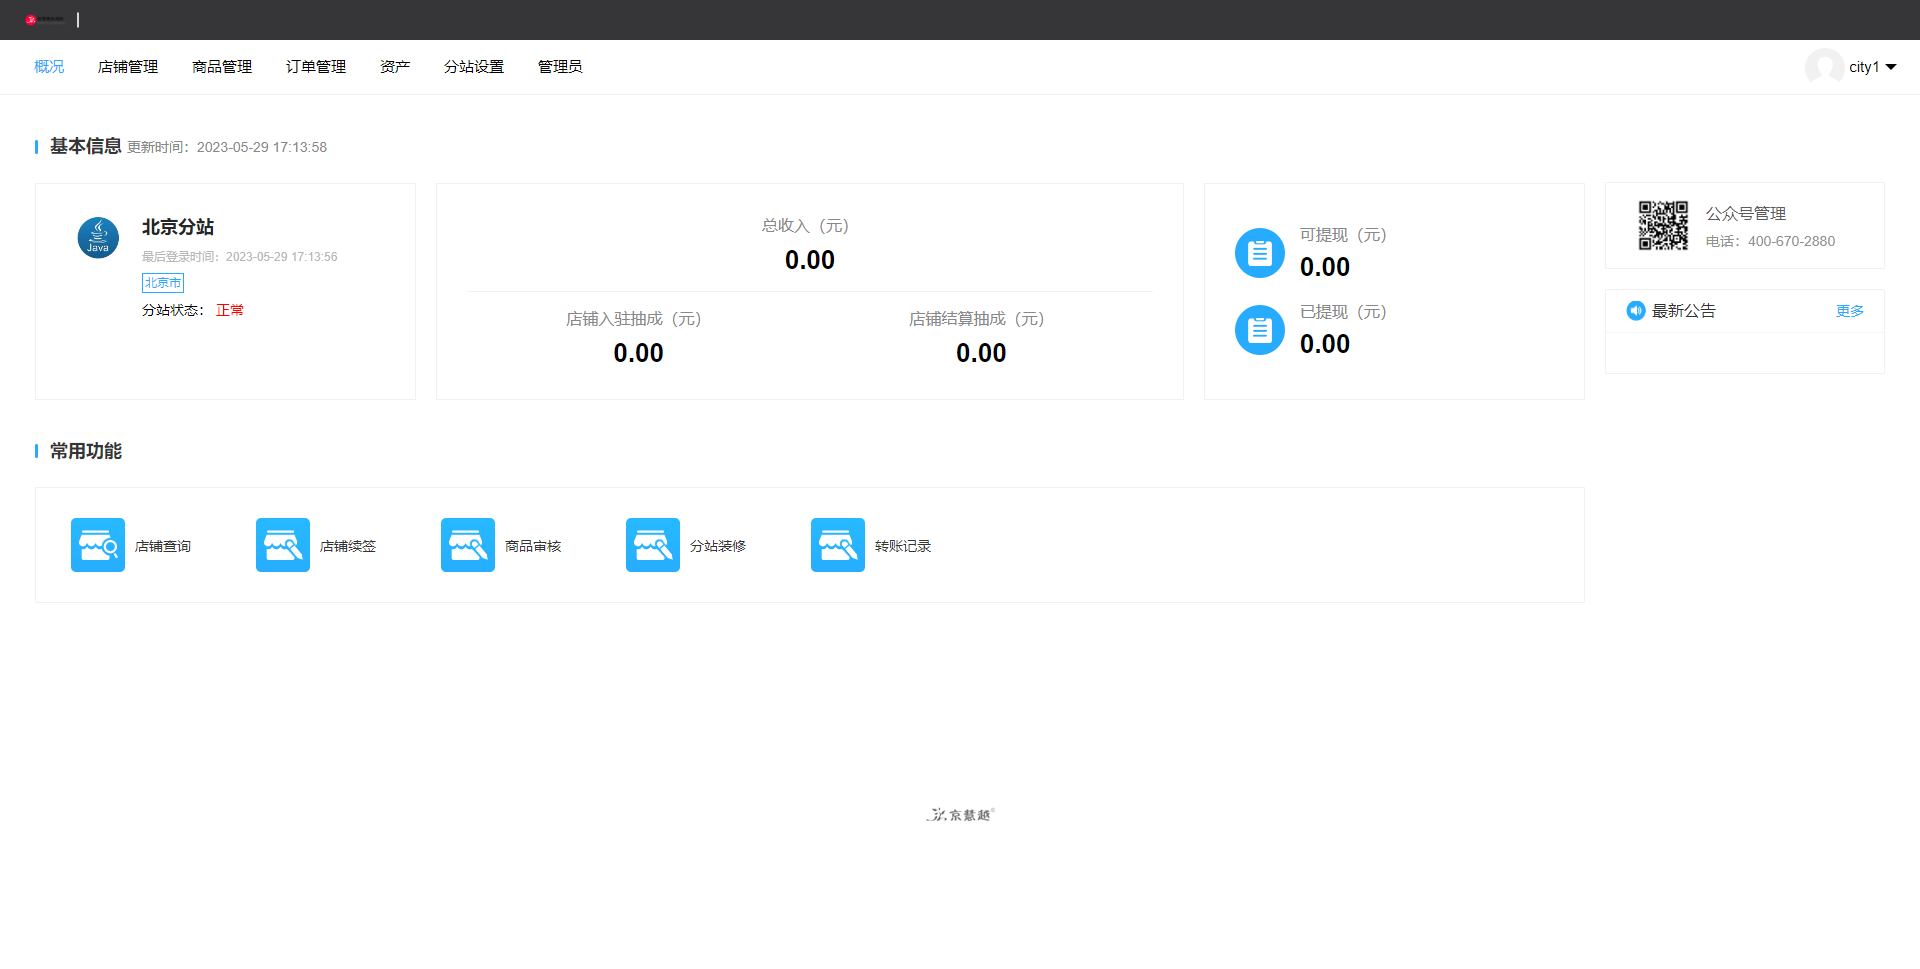Click the 商品审核 product review icon
The height and width of the screenshot is (969, 1920).
(x=468, y=545)
